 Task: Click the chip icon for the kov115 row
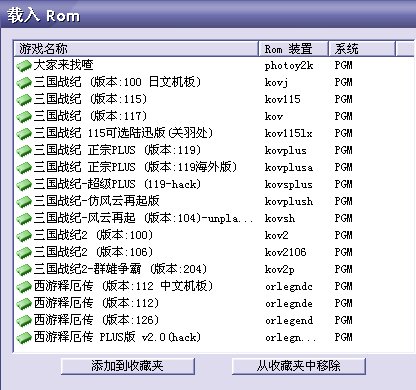tap(24, 100)
